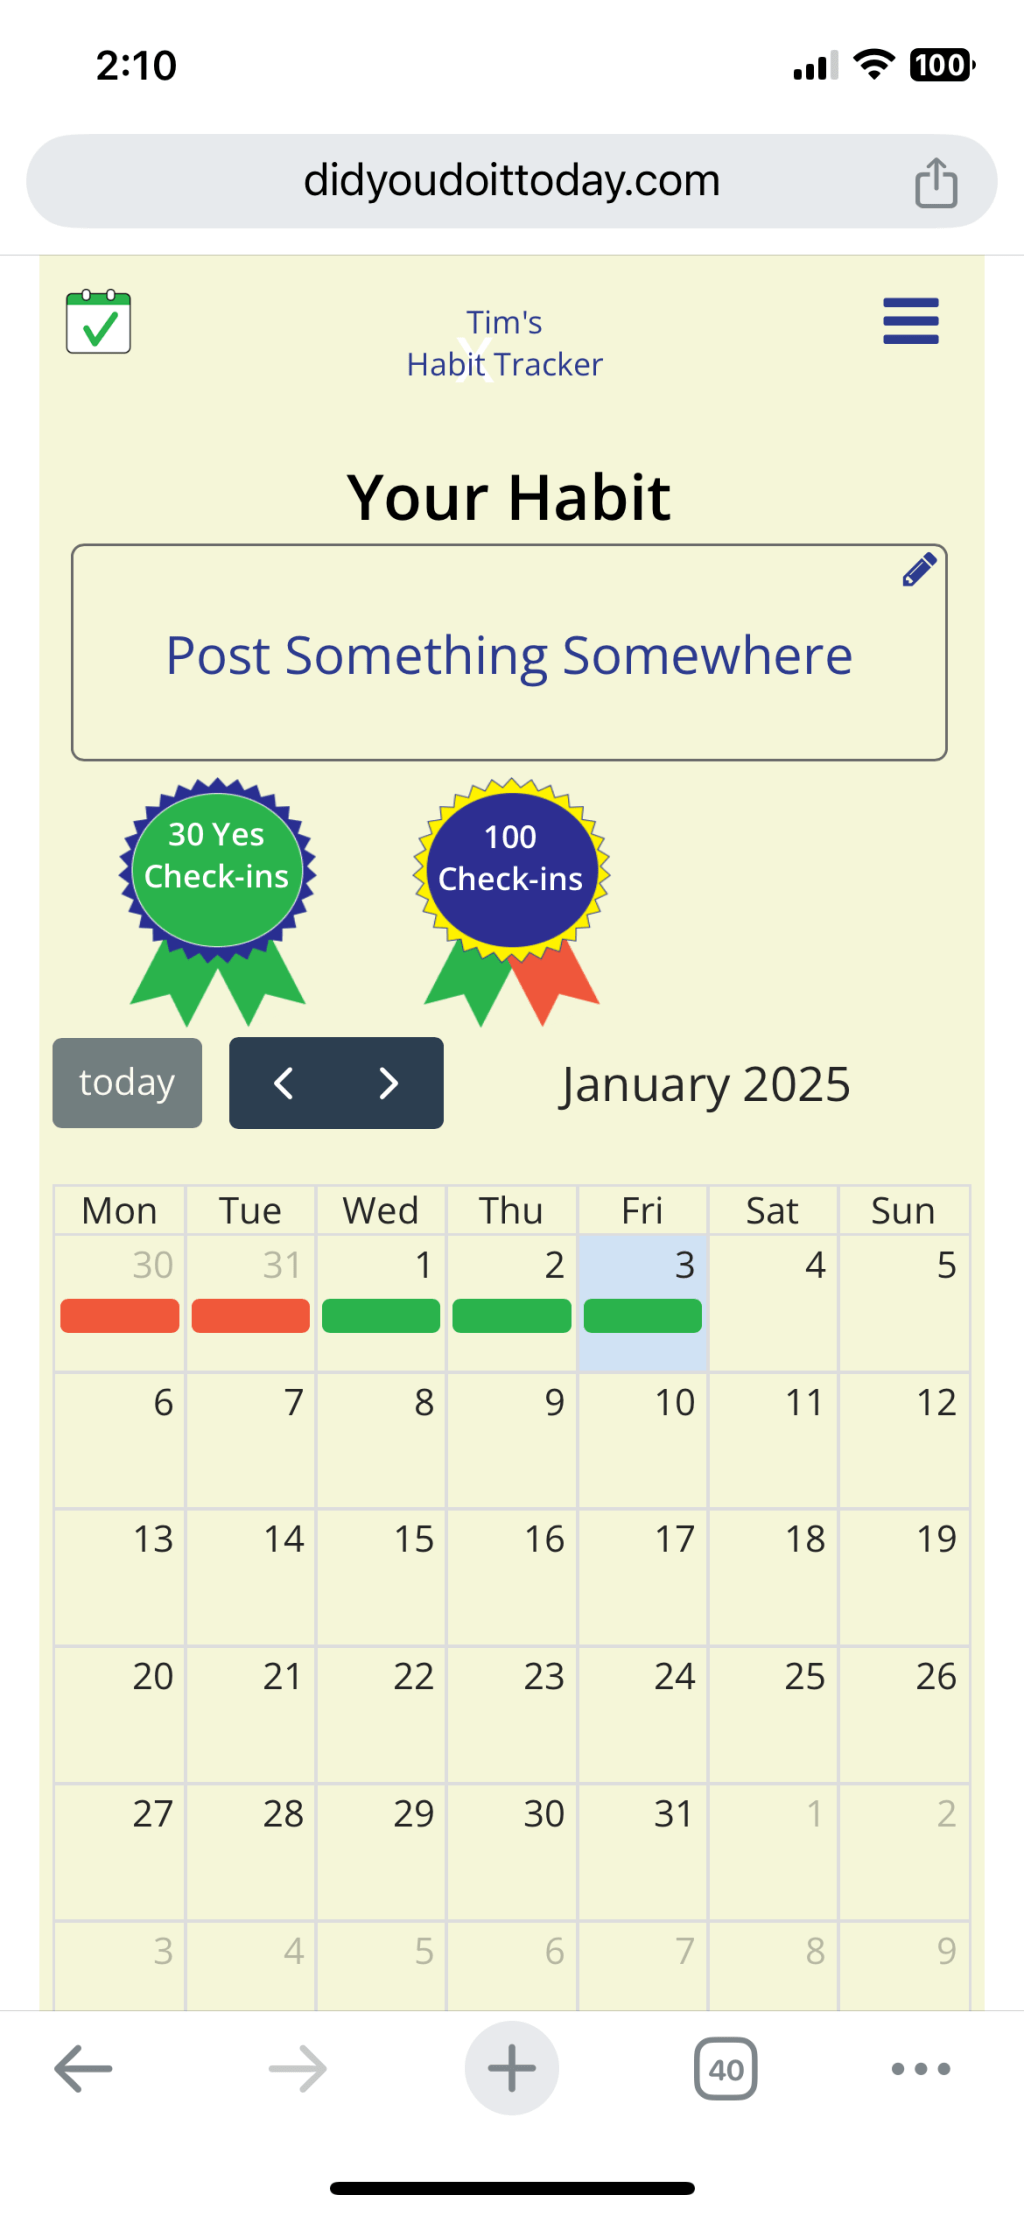Open the browser tab switcher showing 40
The image size is (1024, 2216).
coord(726,2069)
